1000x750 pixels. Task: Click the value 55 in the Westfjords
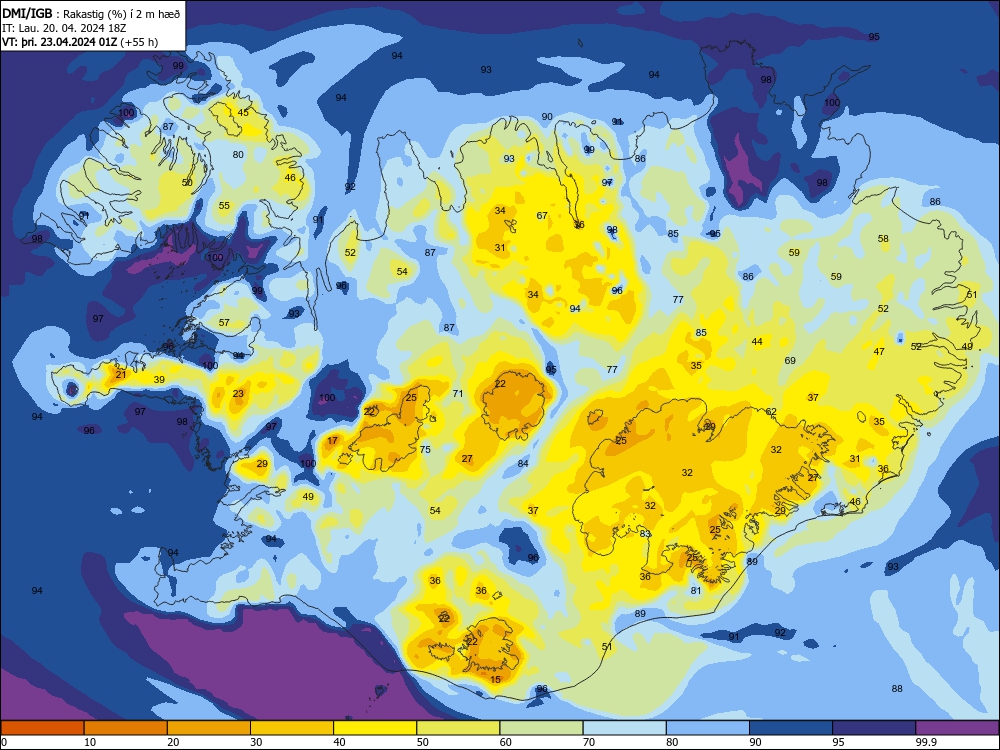(224, 205)
